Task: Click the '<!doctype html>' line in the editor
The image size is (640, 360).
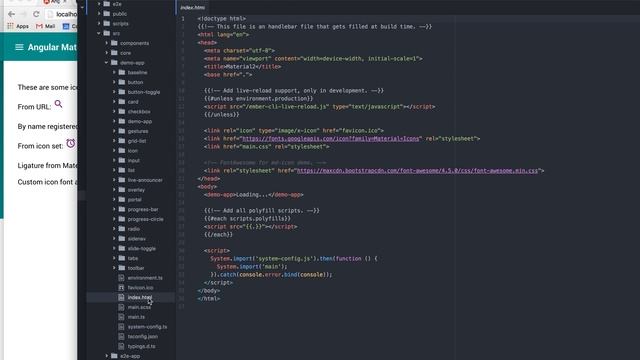Action: point(222,18)
